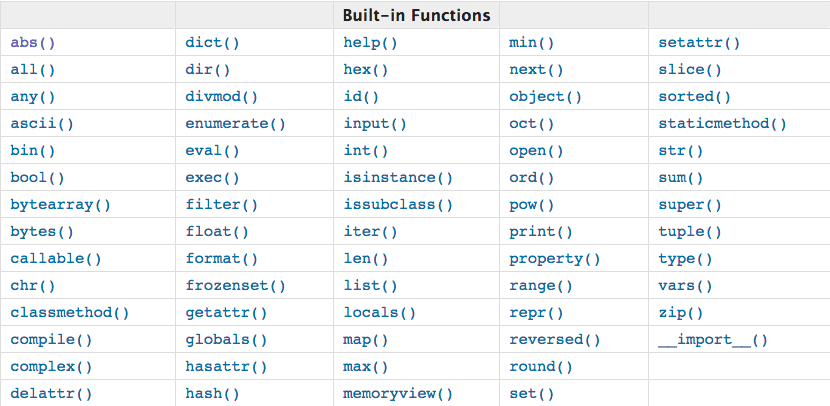
Task: Click the Built-in Functions table header
Action: point(416,16)
